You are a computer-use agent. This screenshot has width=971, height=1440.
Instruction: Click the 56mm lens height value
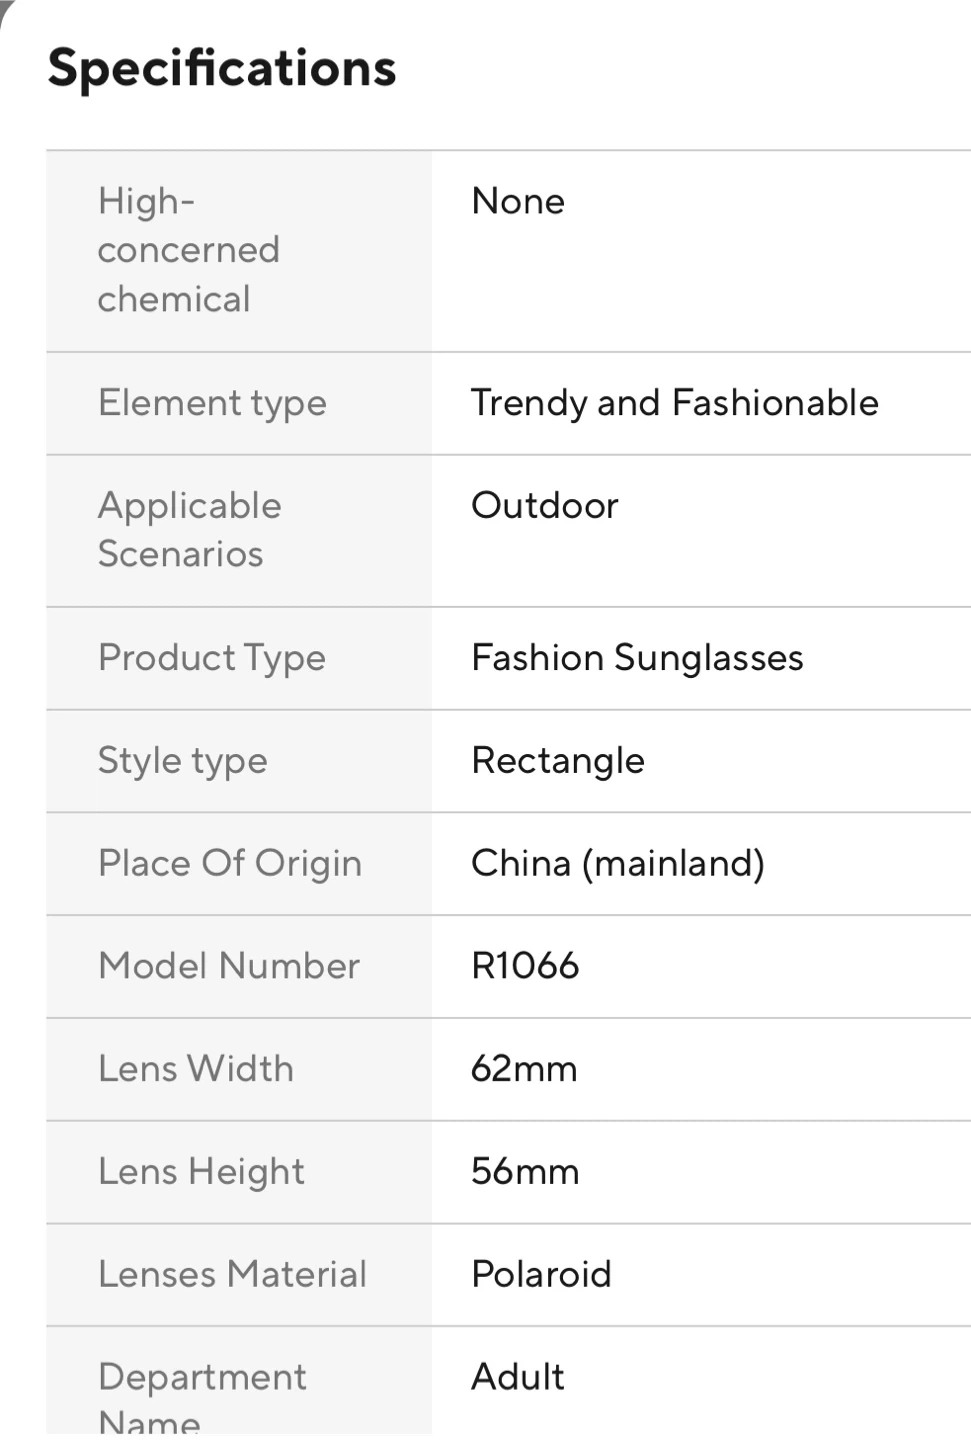point(525,1172)
